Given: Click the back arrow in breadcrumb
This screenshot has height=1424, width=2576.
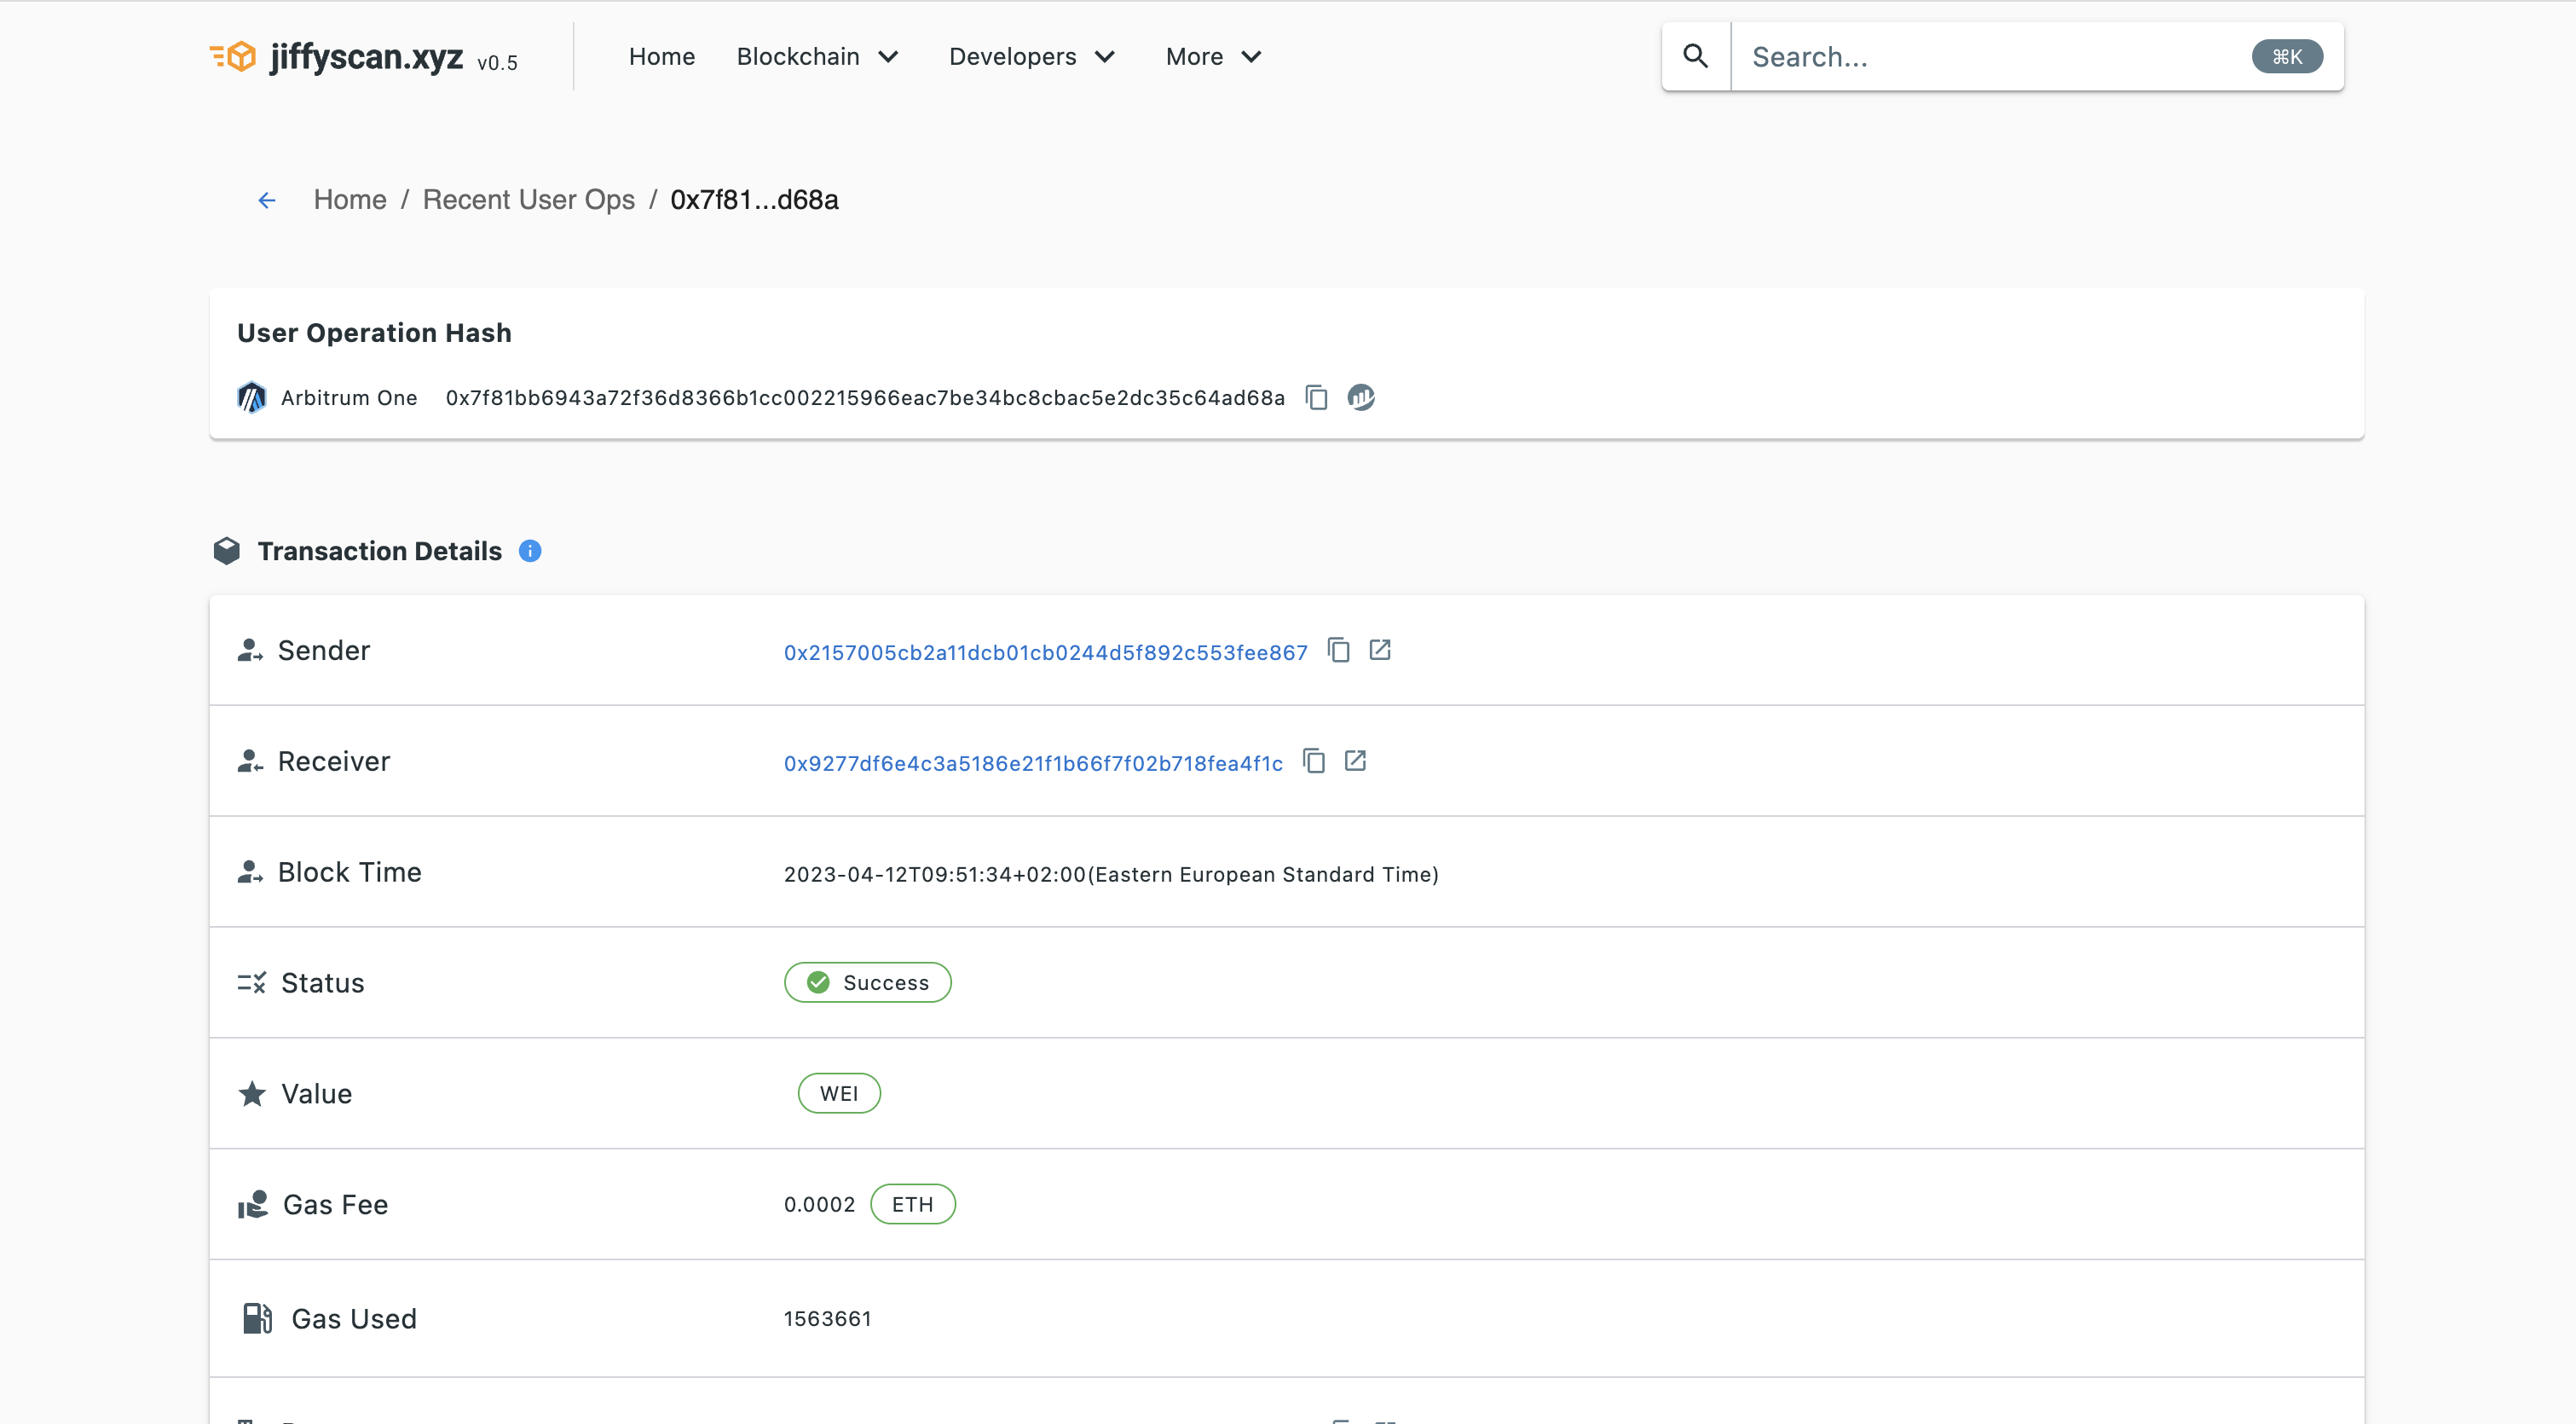Looking at the screenshot, I should point(266,200).
